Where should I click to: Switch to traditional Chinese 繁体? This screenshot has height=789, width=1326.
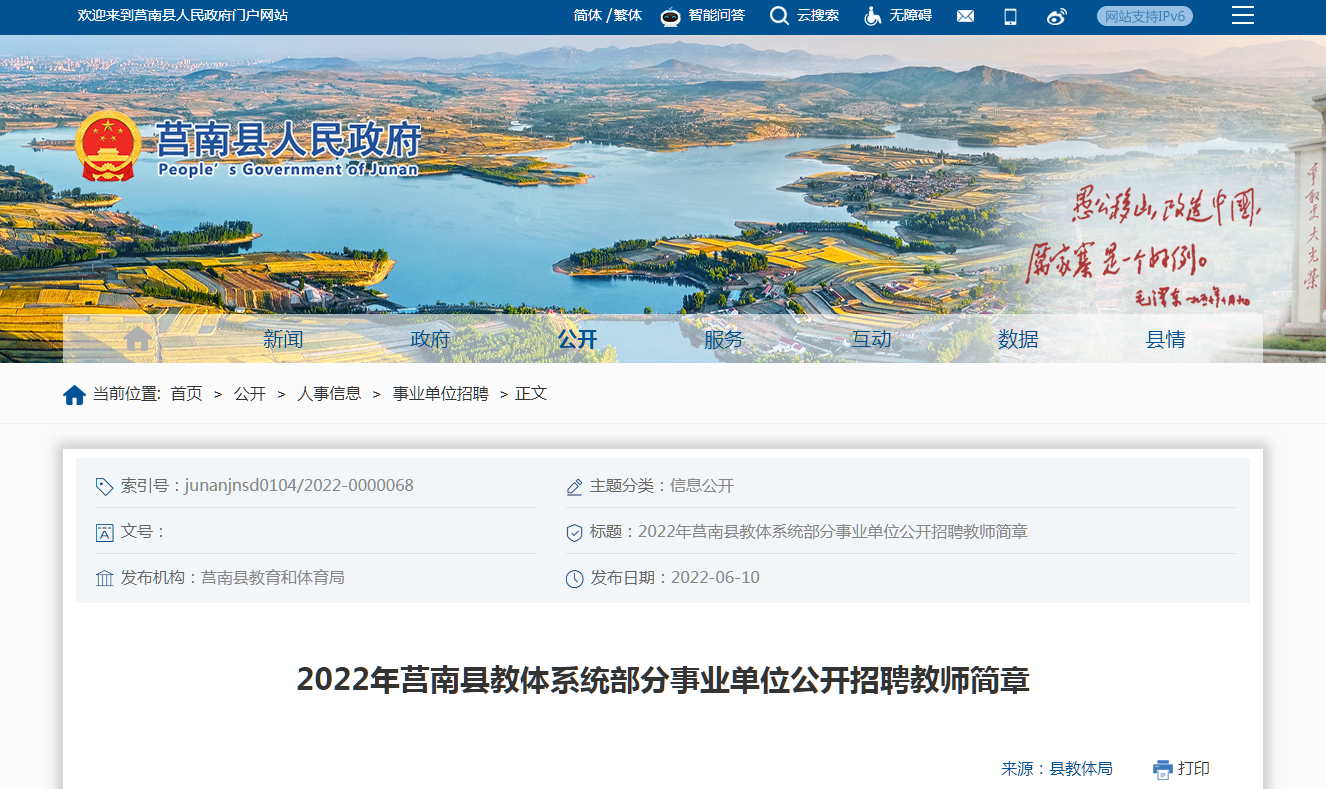click(627, 16)
